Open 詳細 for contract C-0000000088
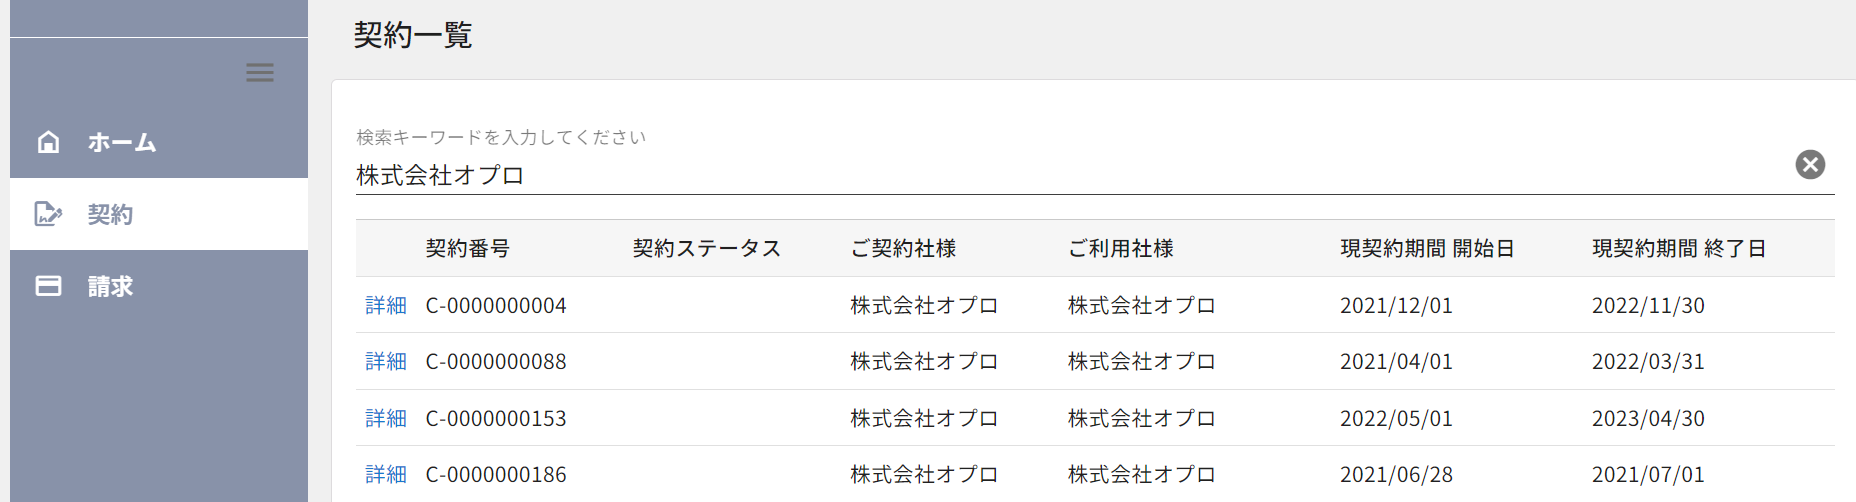1856x502 pixels. pyautogui.click(x=386, y=361)
